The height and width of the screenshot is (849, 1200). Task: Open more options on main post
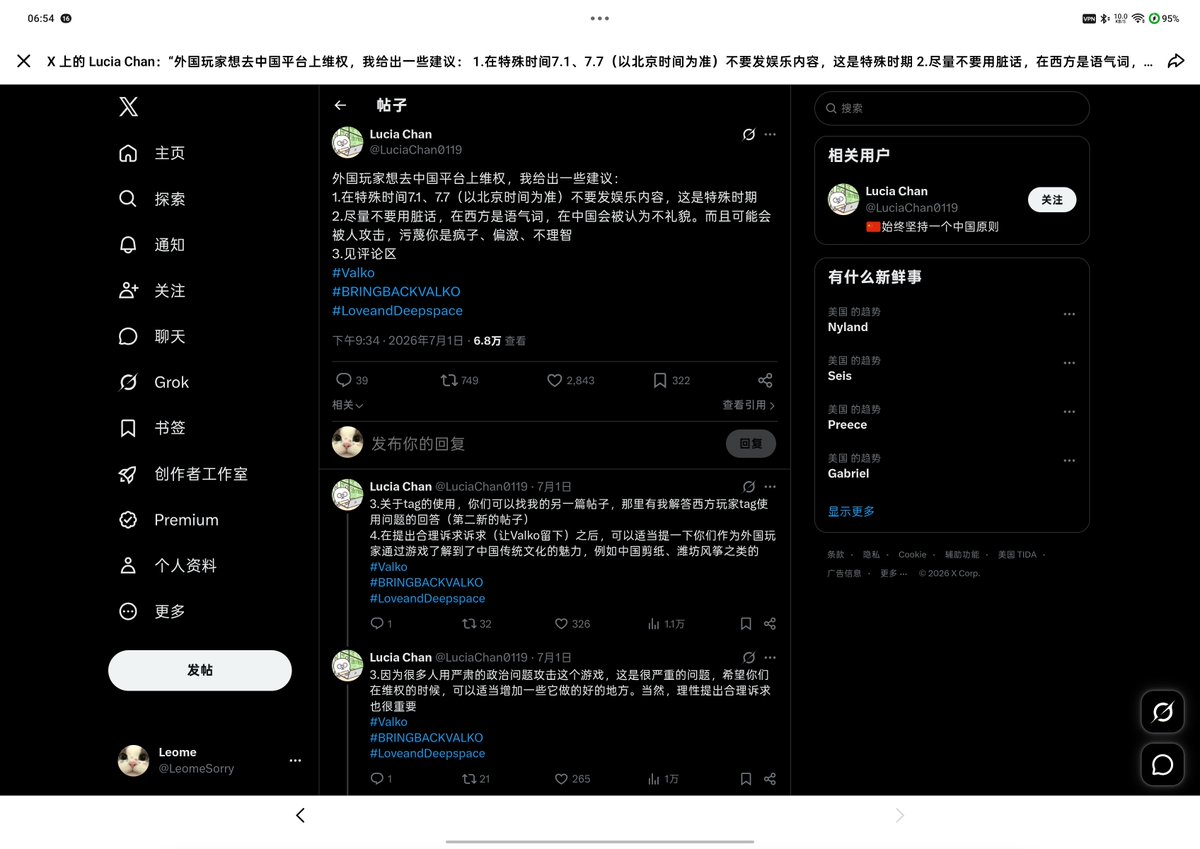770,134
